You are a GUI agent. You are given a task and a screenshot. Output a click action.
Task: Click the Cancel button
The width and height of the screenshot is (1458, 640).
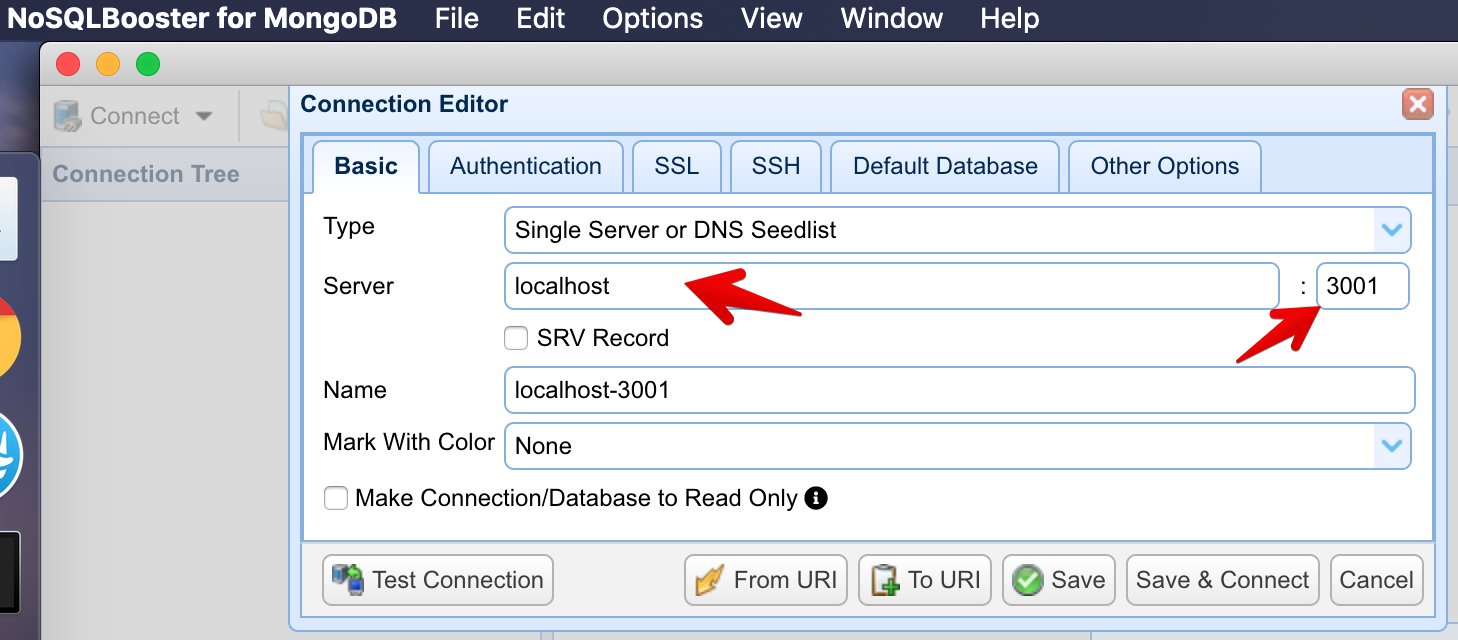point(1376,580)
